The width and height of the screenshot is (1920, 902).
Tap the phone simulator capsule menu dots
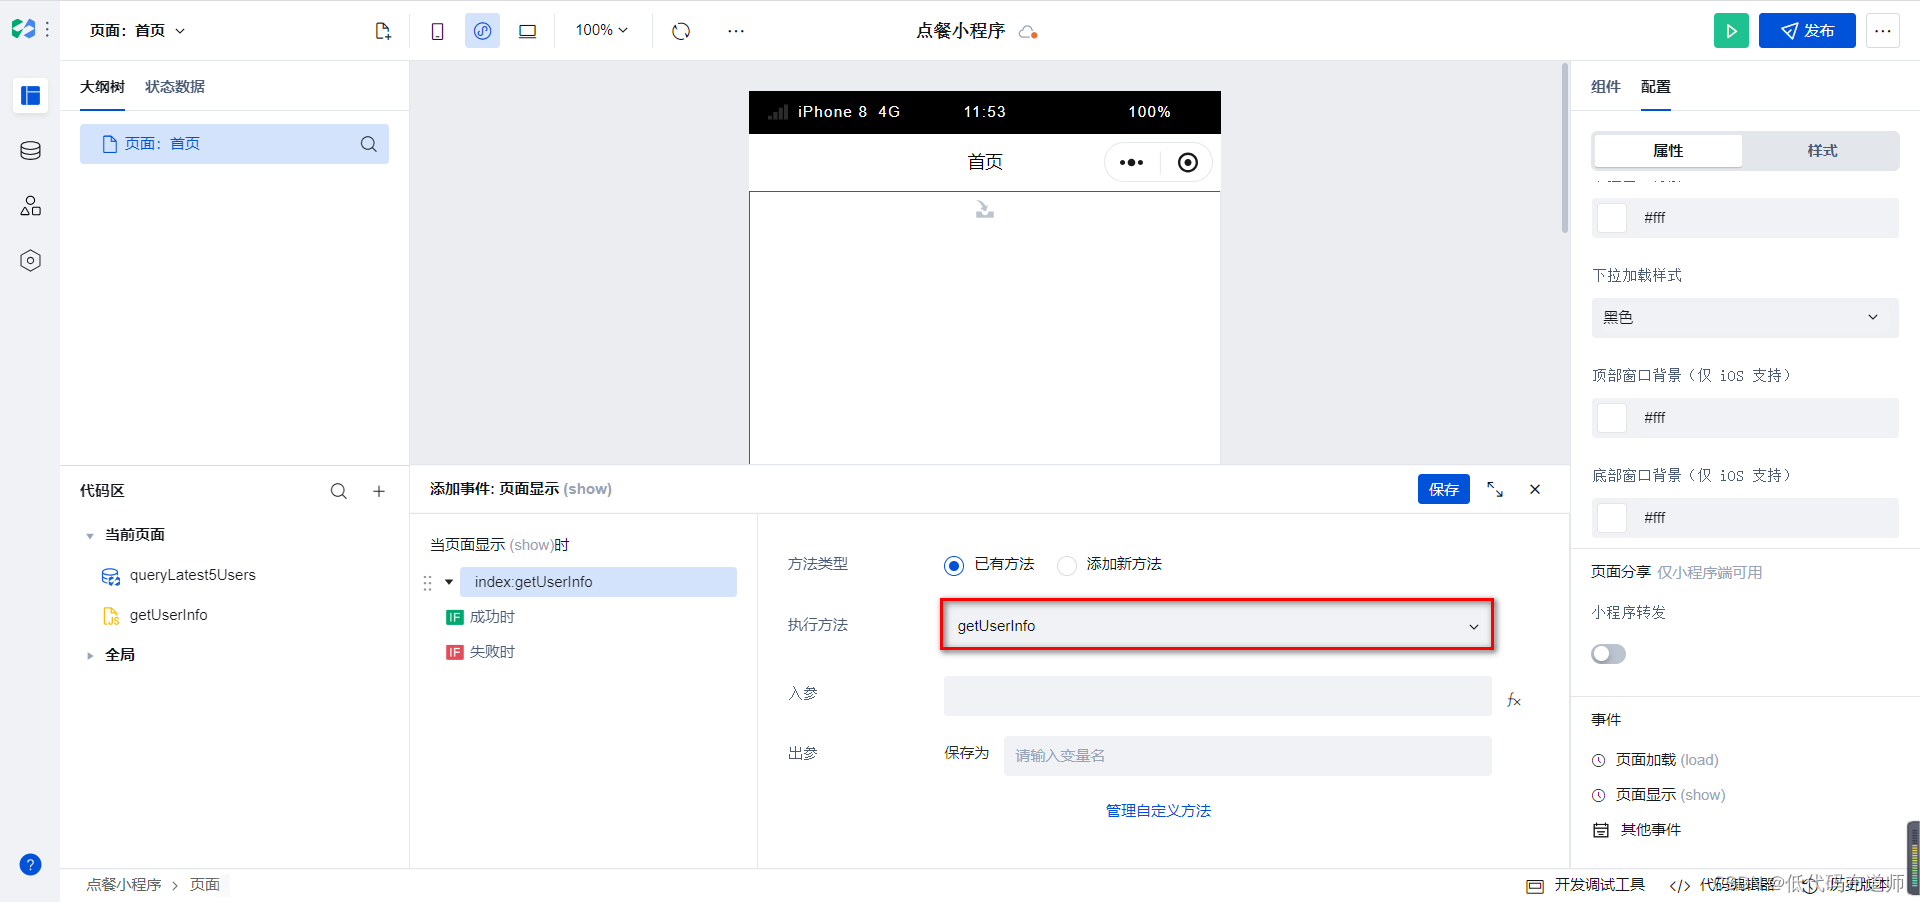coord(1131,163)
